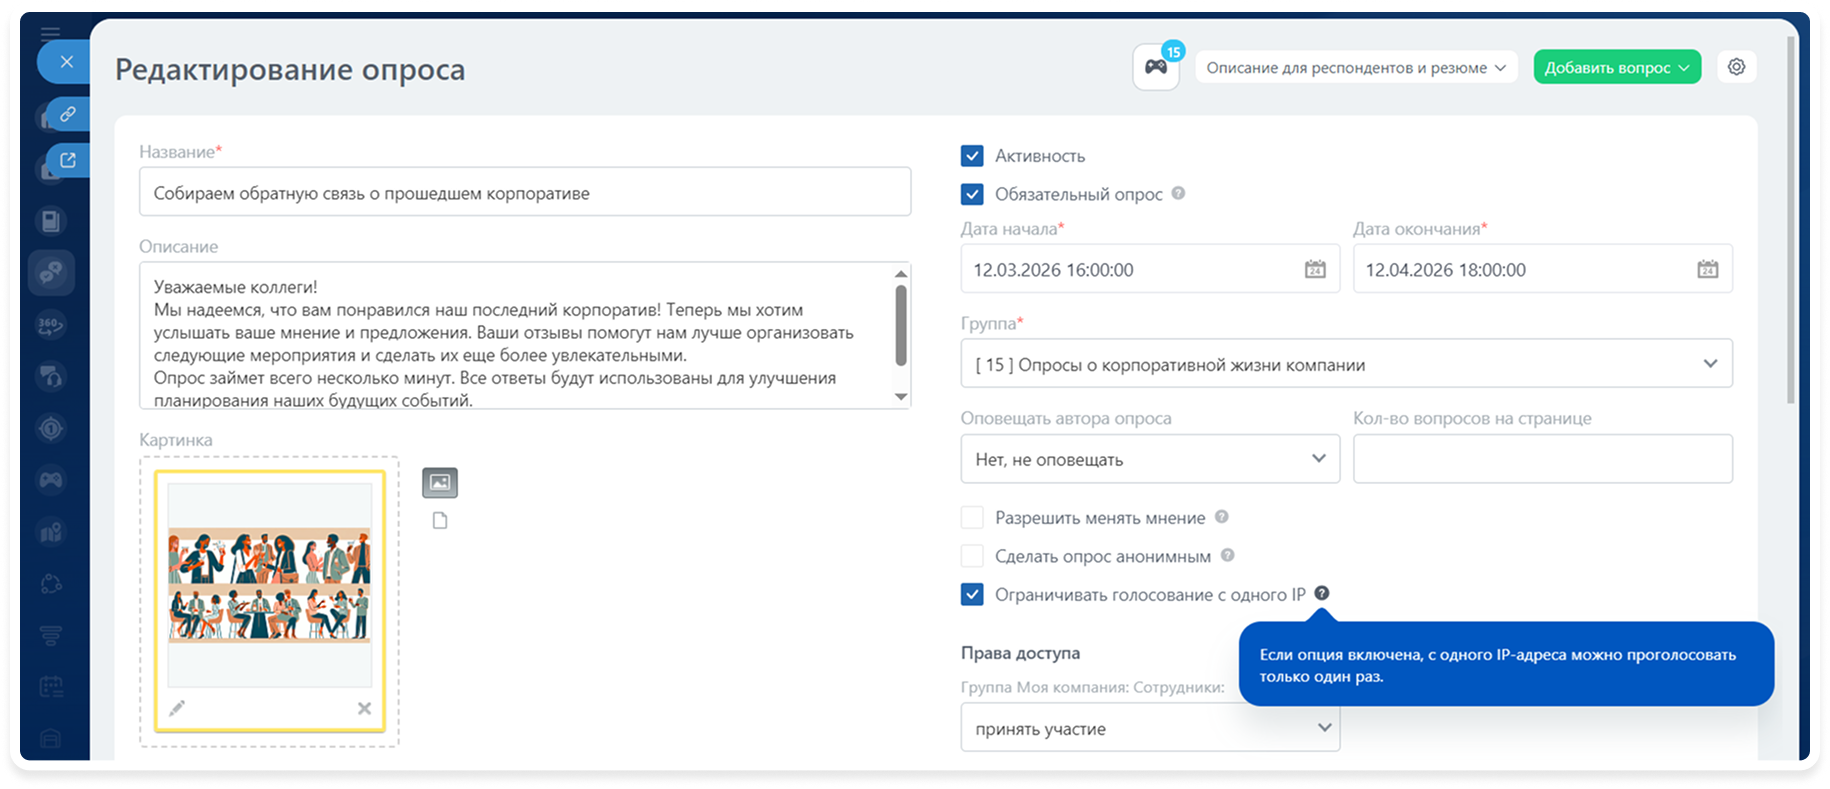Click the Дата окончания date field
1830x789 pixels.
pos(1542,269)
